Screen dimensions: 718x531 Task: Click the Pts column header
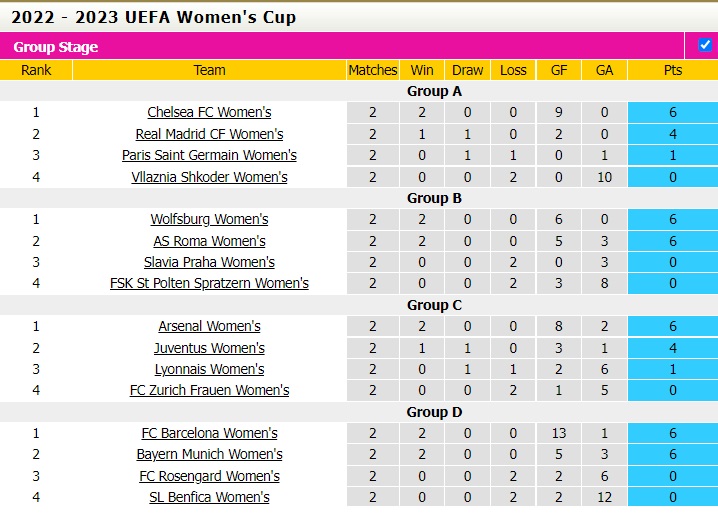pyautogui.click(x=672, y=70)
